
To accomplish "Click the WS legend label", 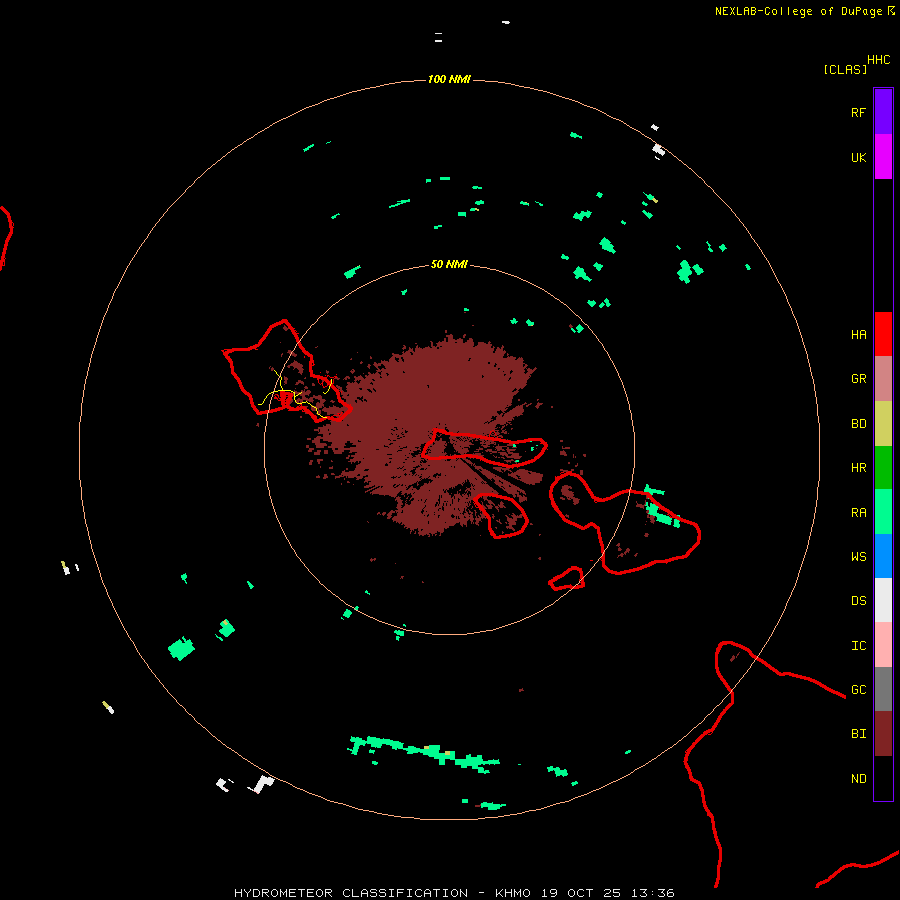I will point(858,557).
